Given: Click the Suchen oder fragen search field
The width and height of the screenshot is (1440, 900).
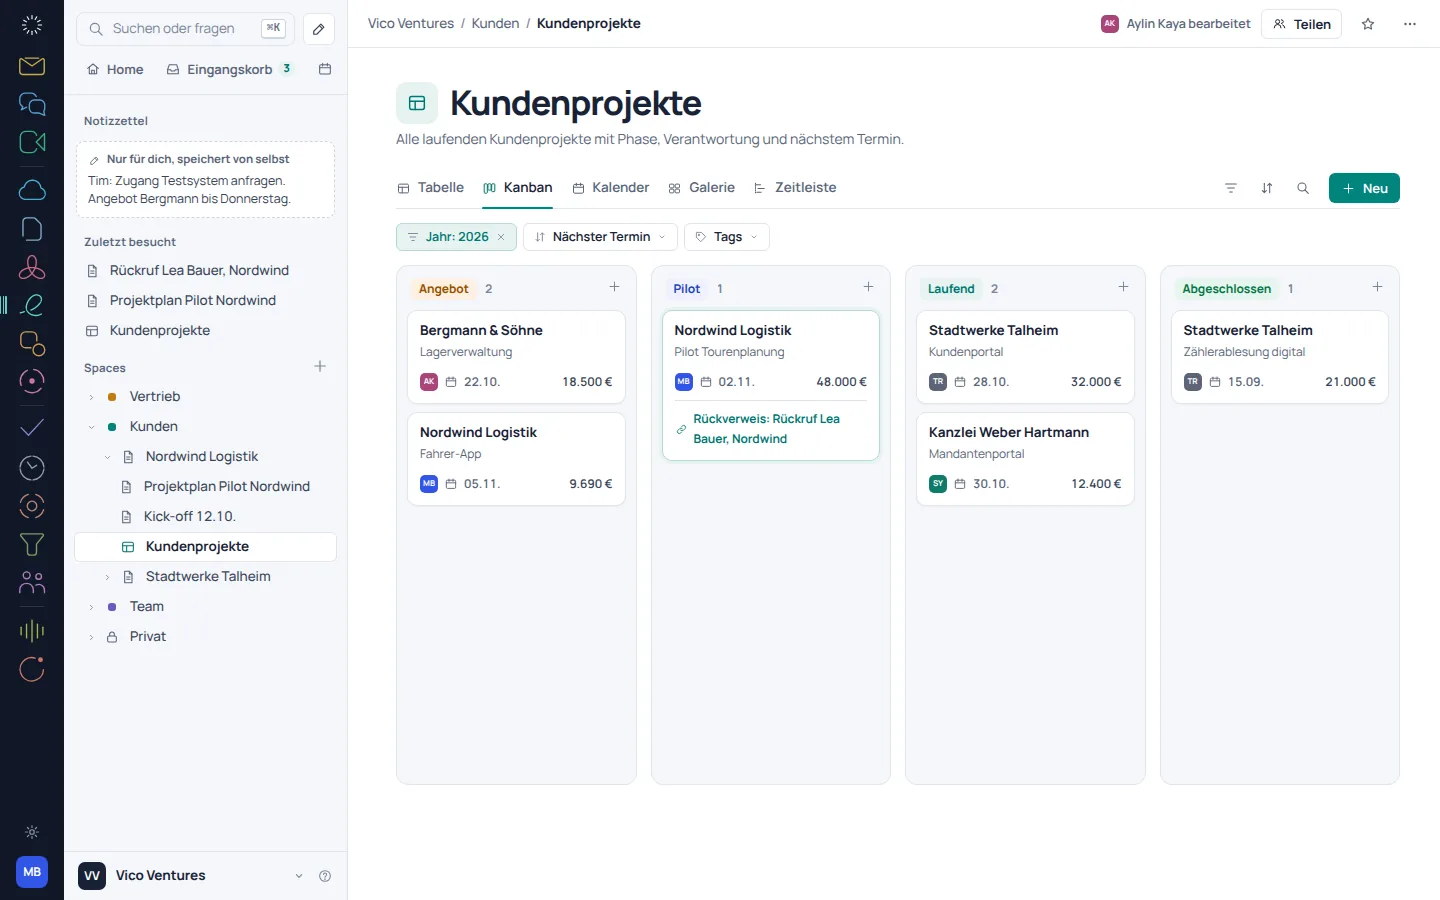Looking at the screenshot, I should 186,29.
